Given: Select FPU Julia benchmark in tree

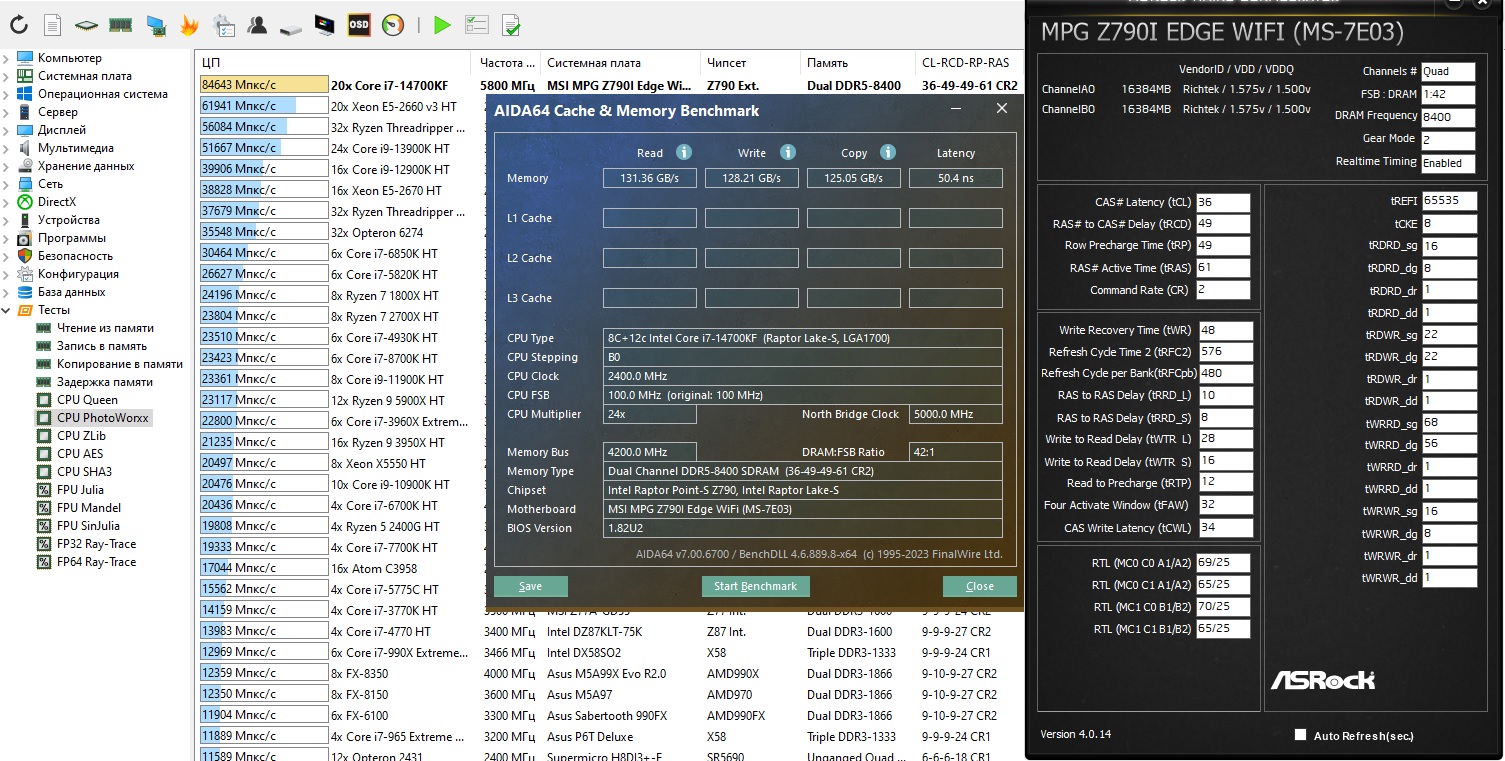Looking at the screenshot, I should pos(80,490).
